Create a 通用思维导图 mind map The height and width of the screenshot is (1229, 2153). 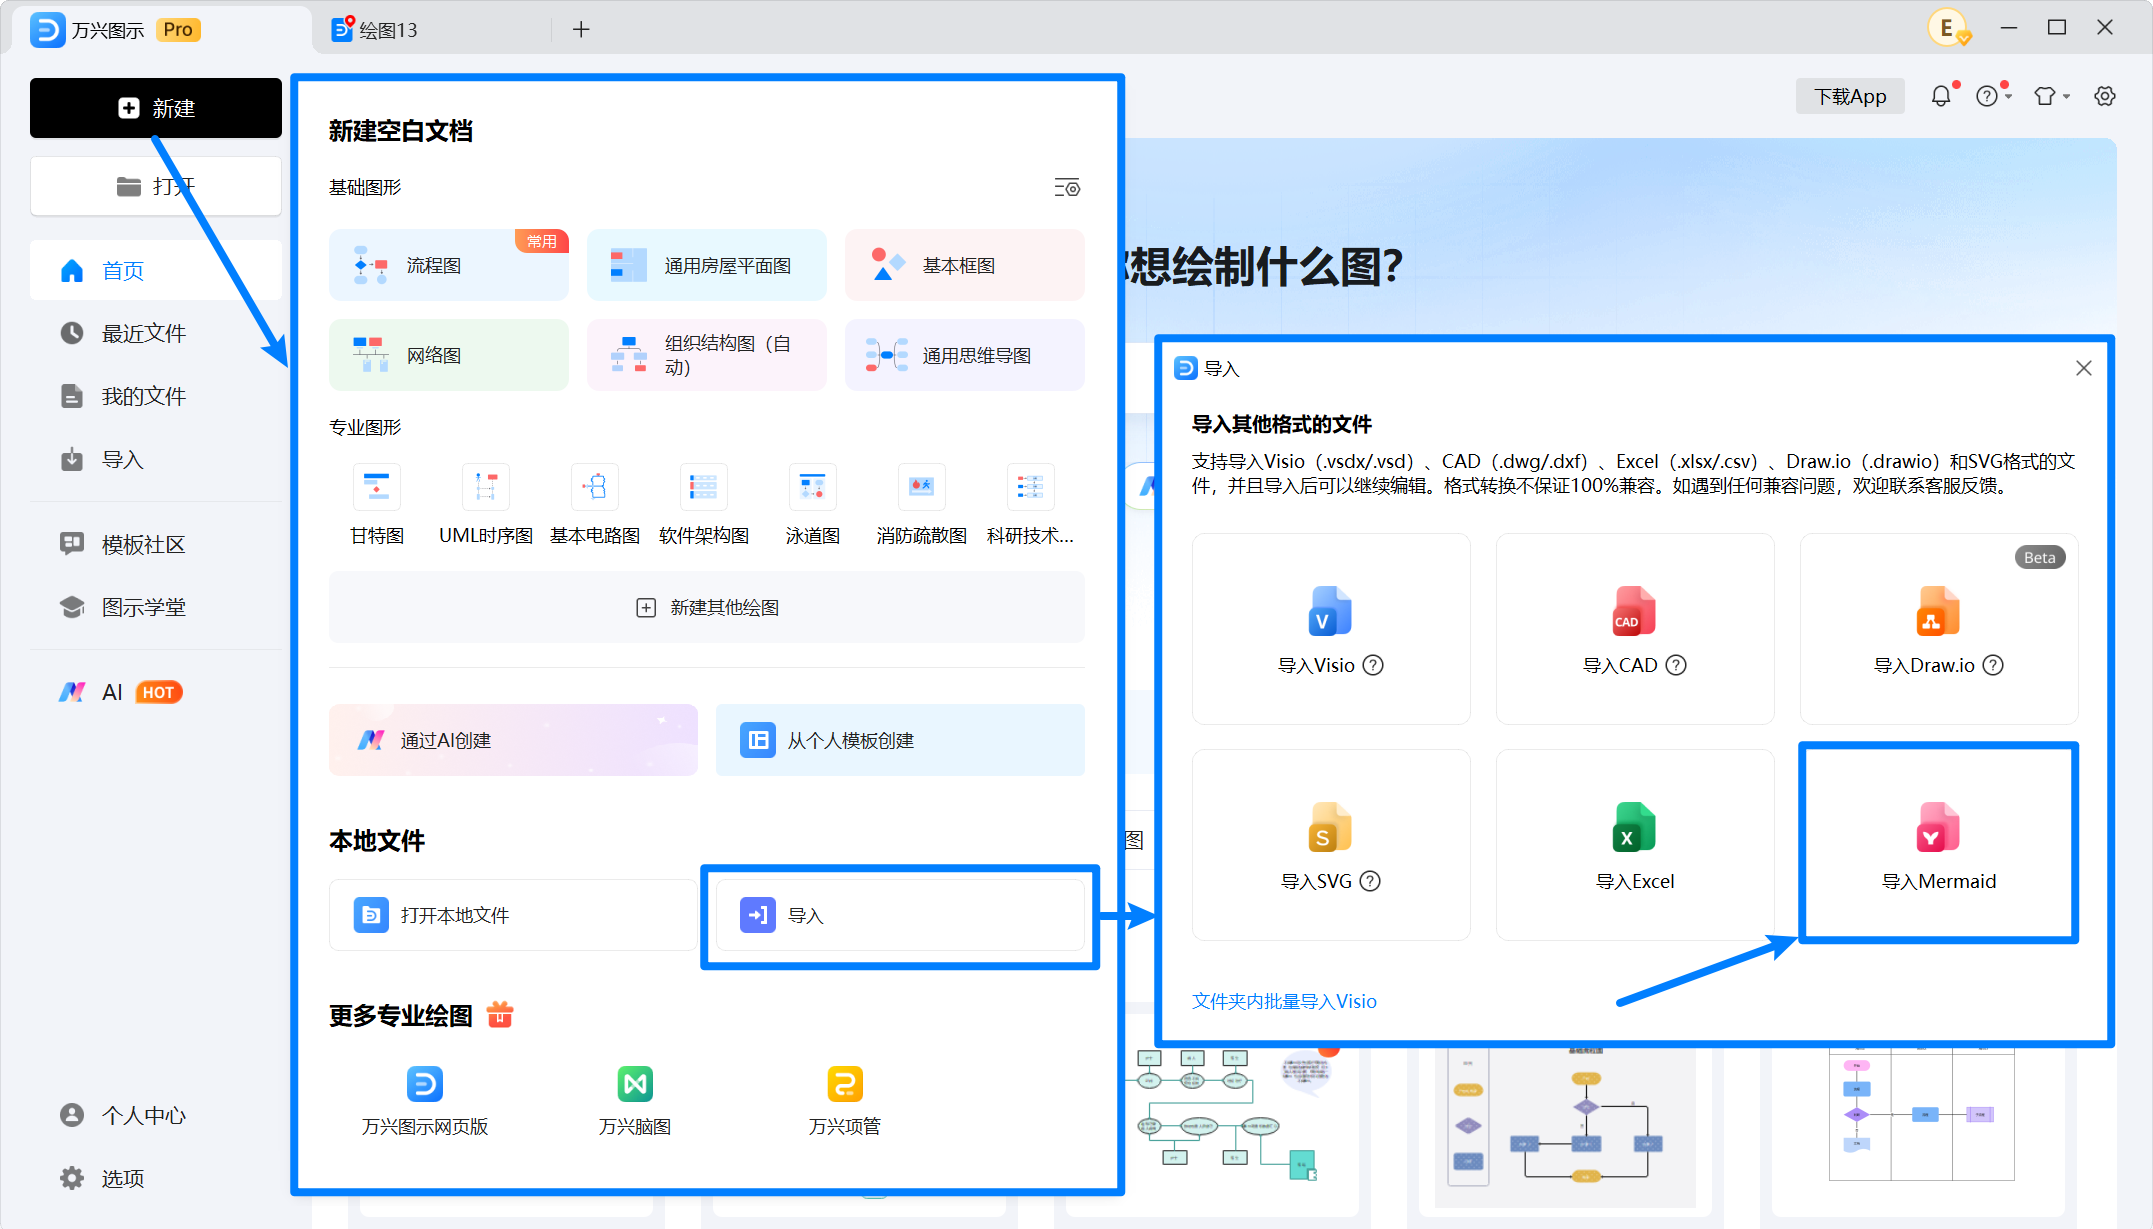[965, 355]
